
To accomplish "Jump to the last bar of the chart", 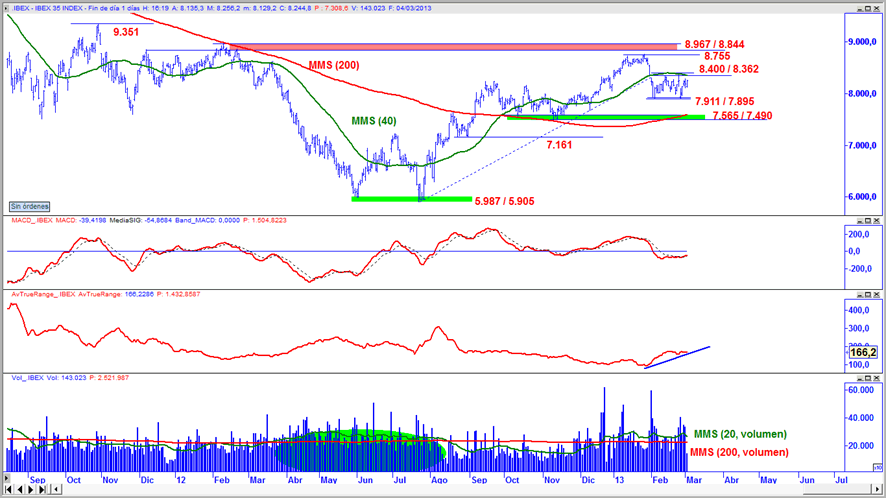I will (42, 489).
